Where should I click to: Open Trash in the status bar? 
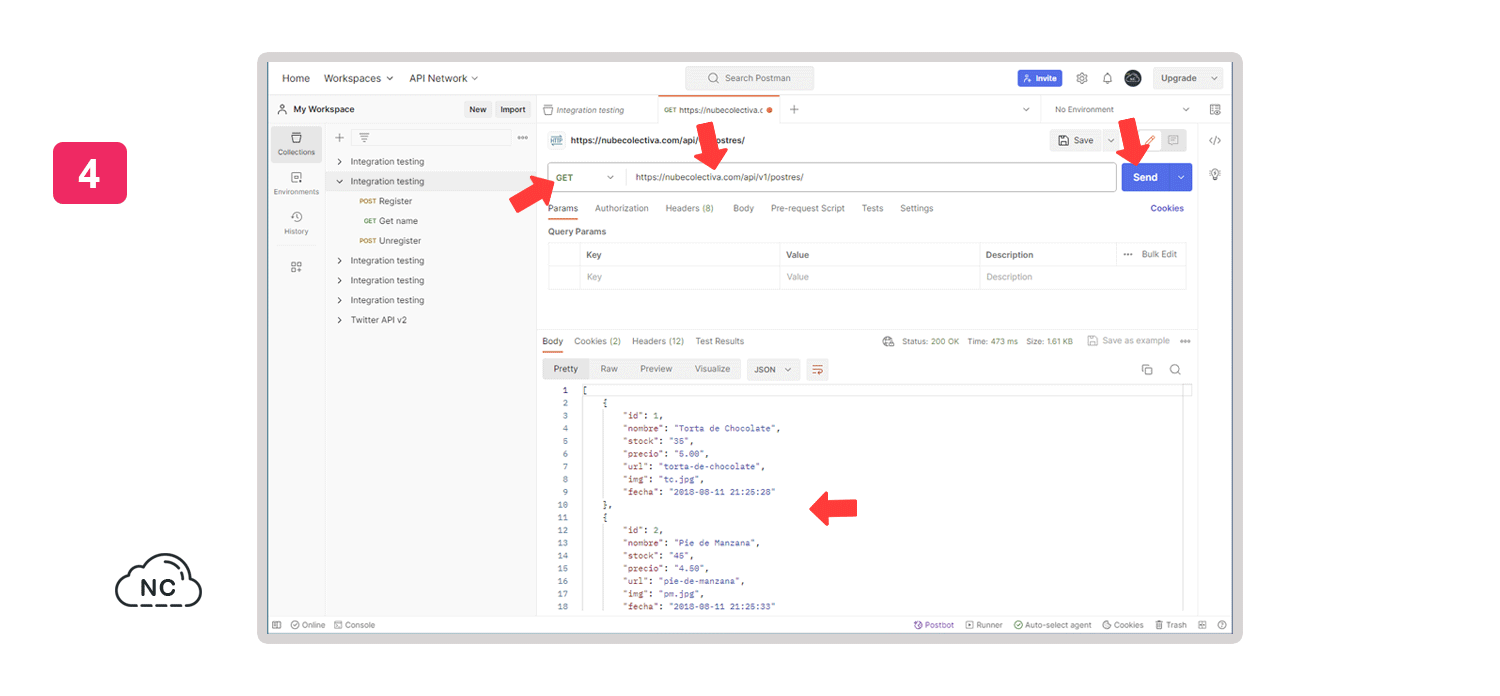1171,625
